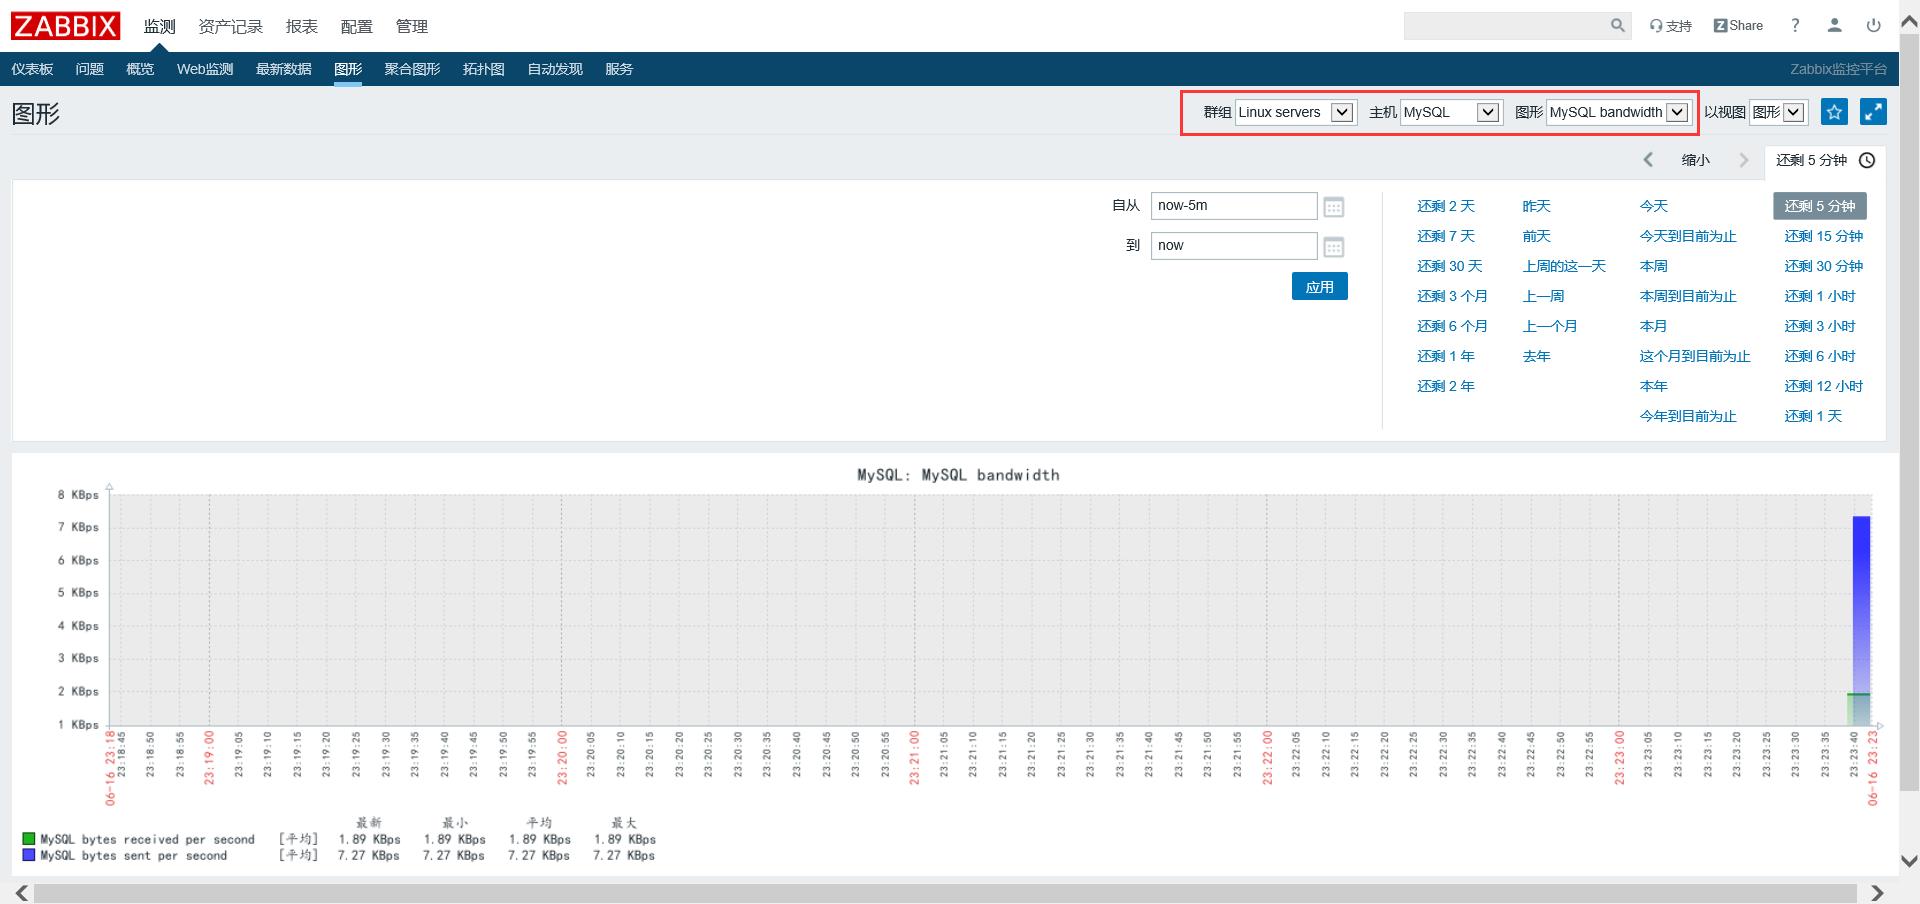
Task: Go to Maps (拓扑图) submenu
Action: point(483,69)
